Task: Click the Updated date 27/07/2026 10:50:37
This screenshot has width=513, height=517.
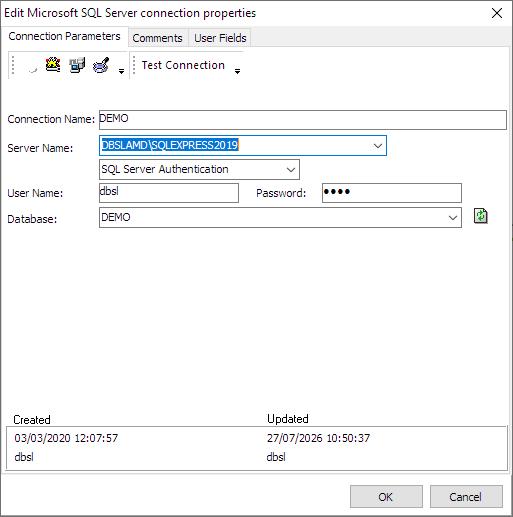Action: [x=318, y=438]
